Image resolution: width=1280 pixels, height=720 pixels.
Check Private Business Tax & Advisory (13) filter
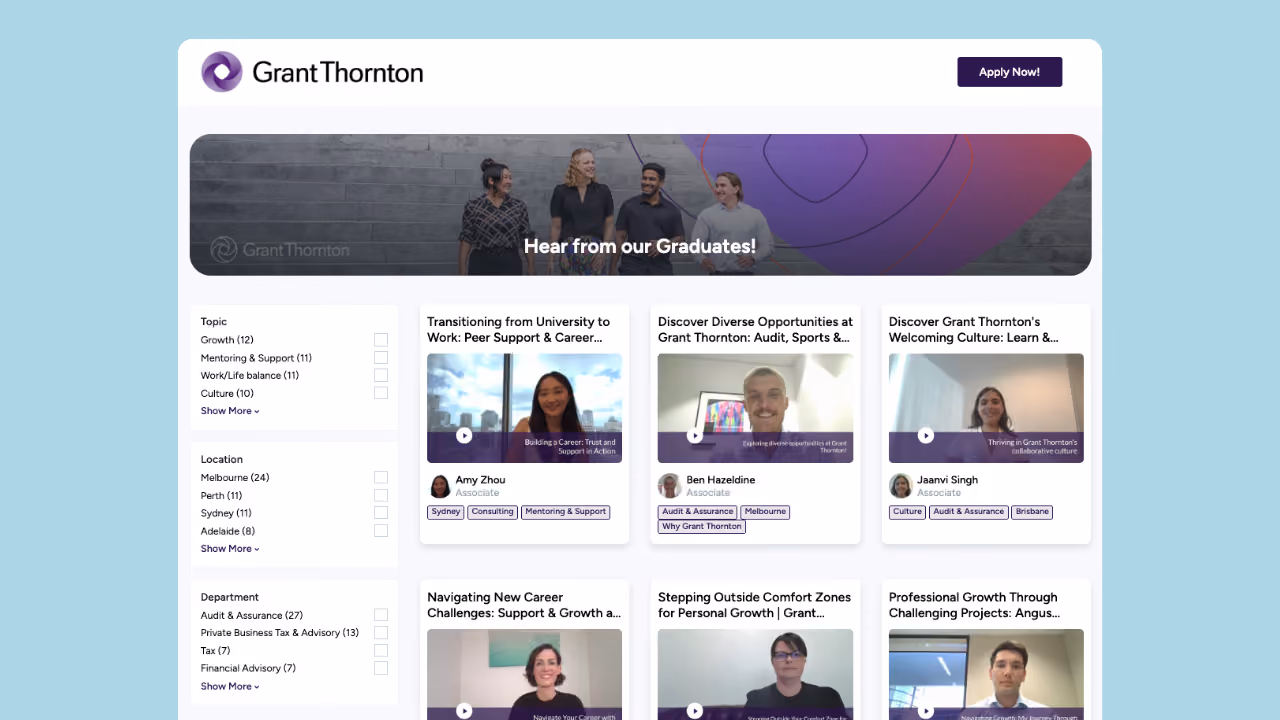point(381,633)
